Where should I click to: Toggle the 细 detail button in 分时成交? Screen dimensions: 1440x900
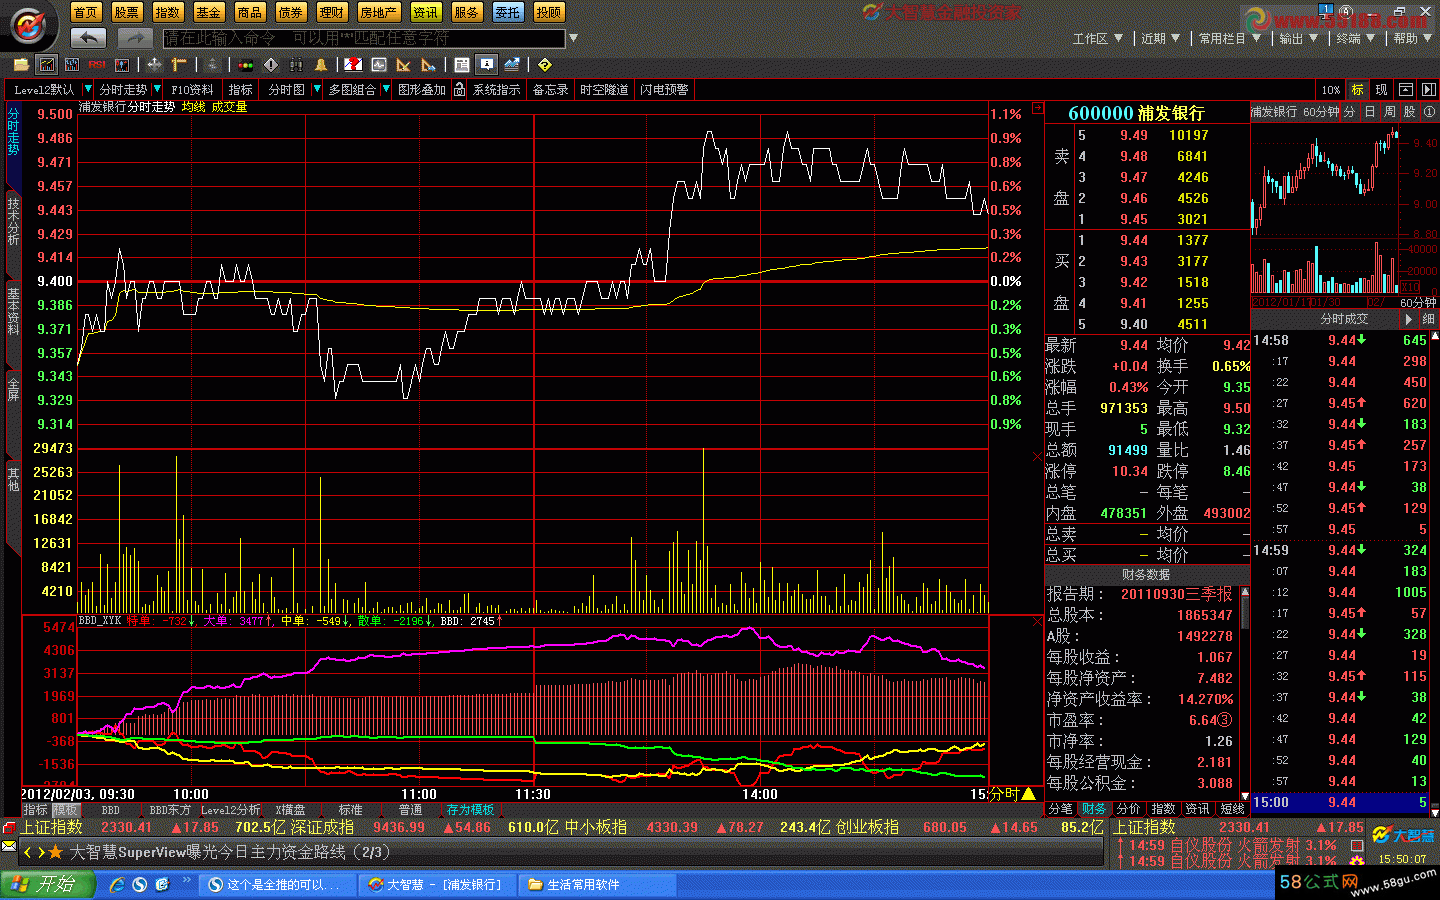click(x=1428, y=319)
